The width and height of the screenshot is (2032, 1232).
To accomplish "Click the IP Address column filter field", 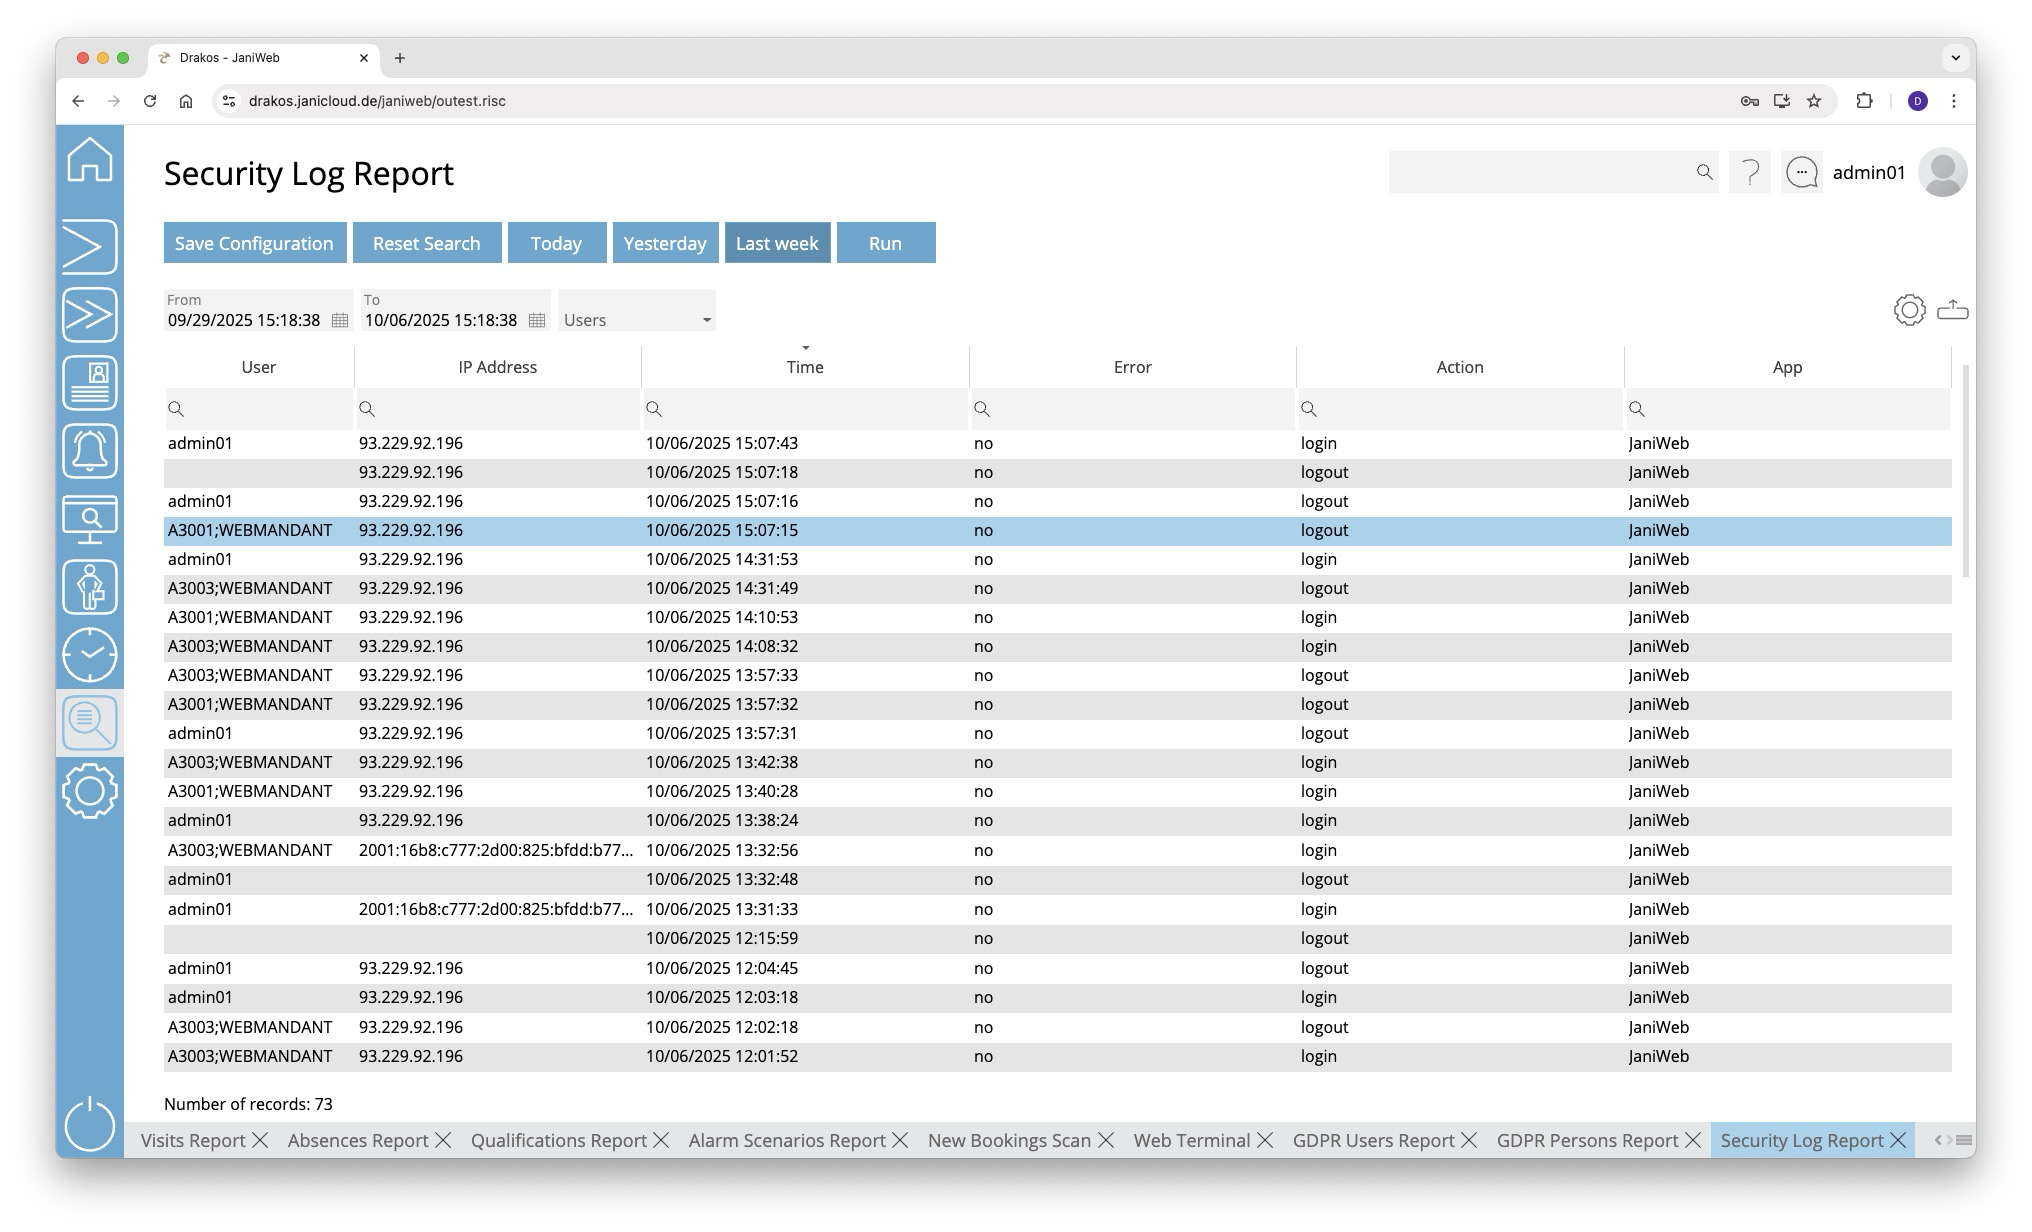I will tap(498, 409).
